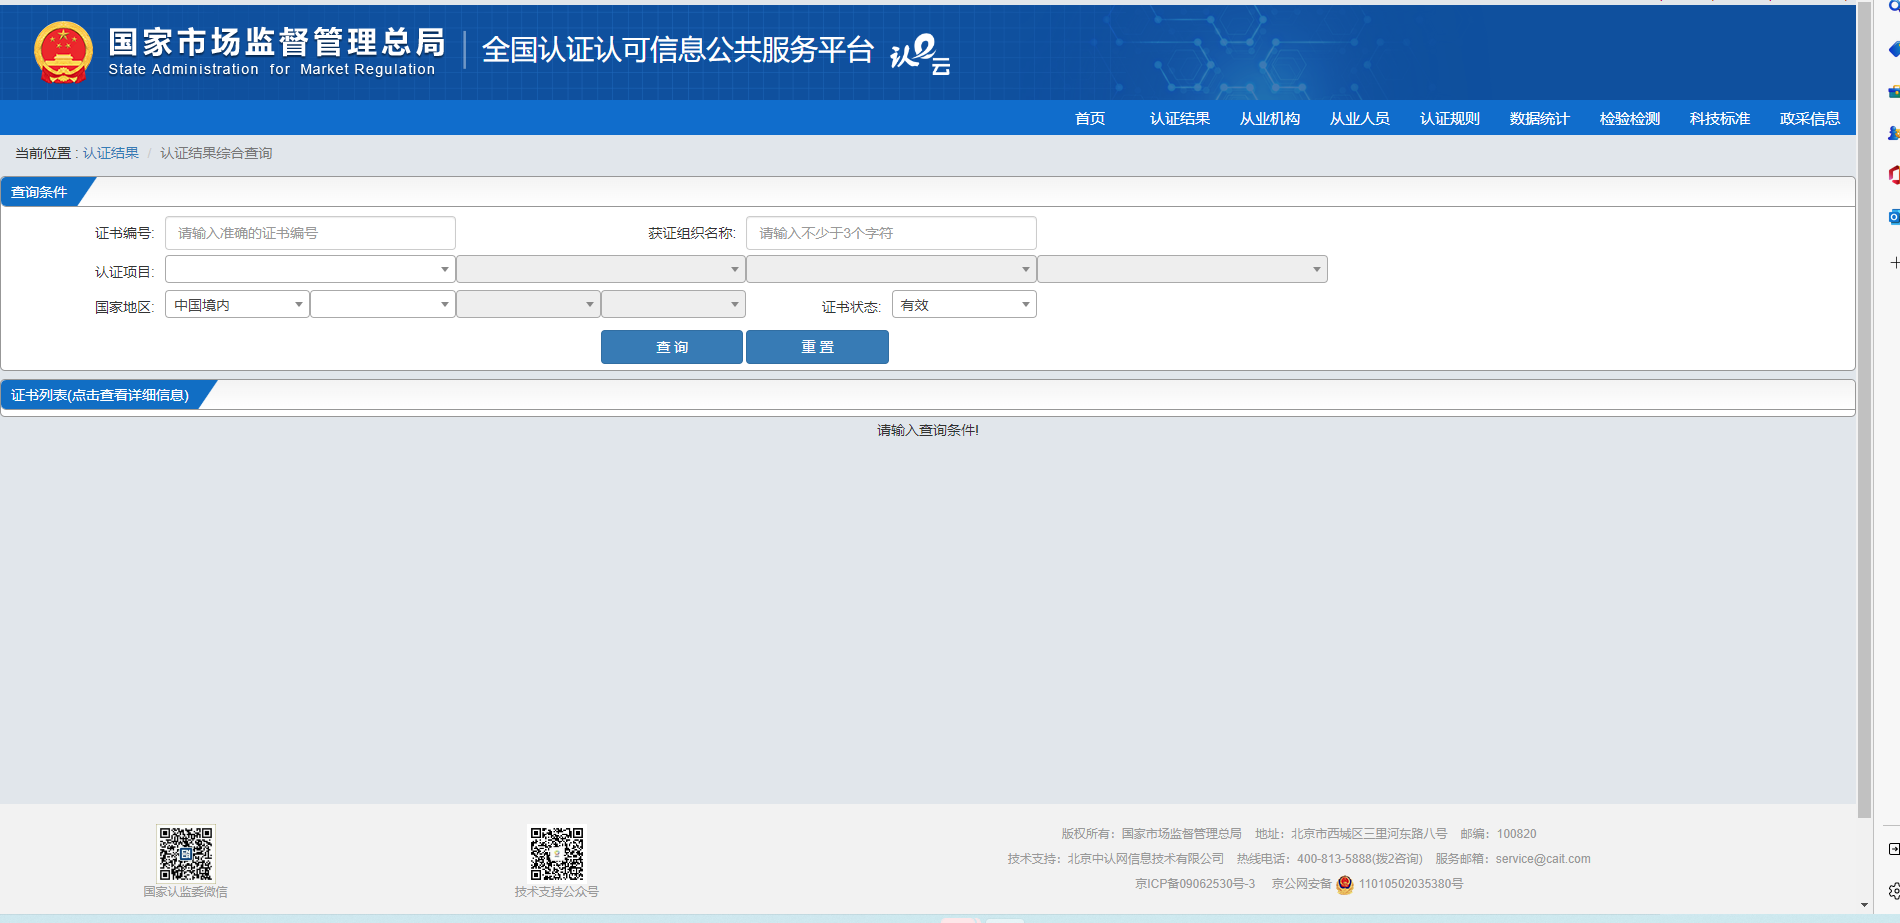
Task: Focus the 证书编号 input field
Action: click(x=310, y=233)
